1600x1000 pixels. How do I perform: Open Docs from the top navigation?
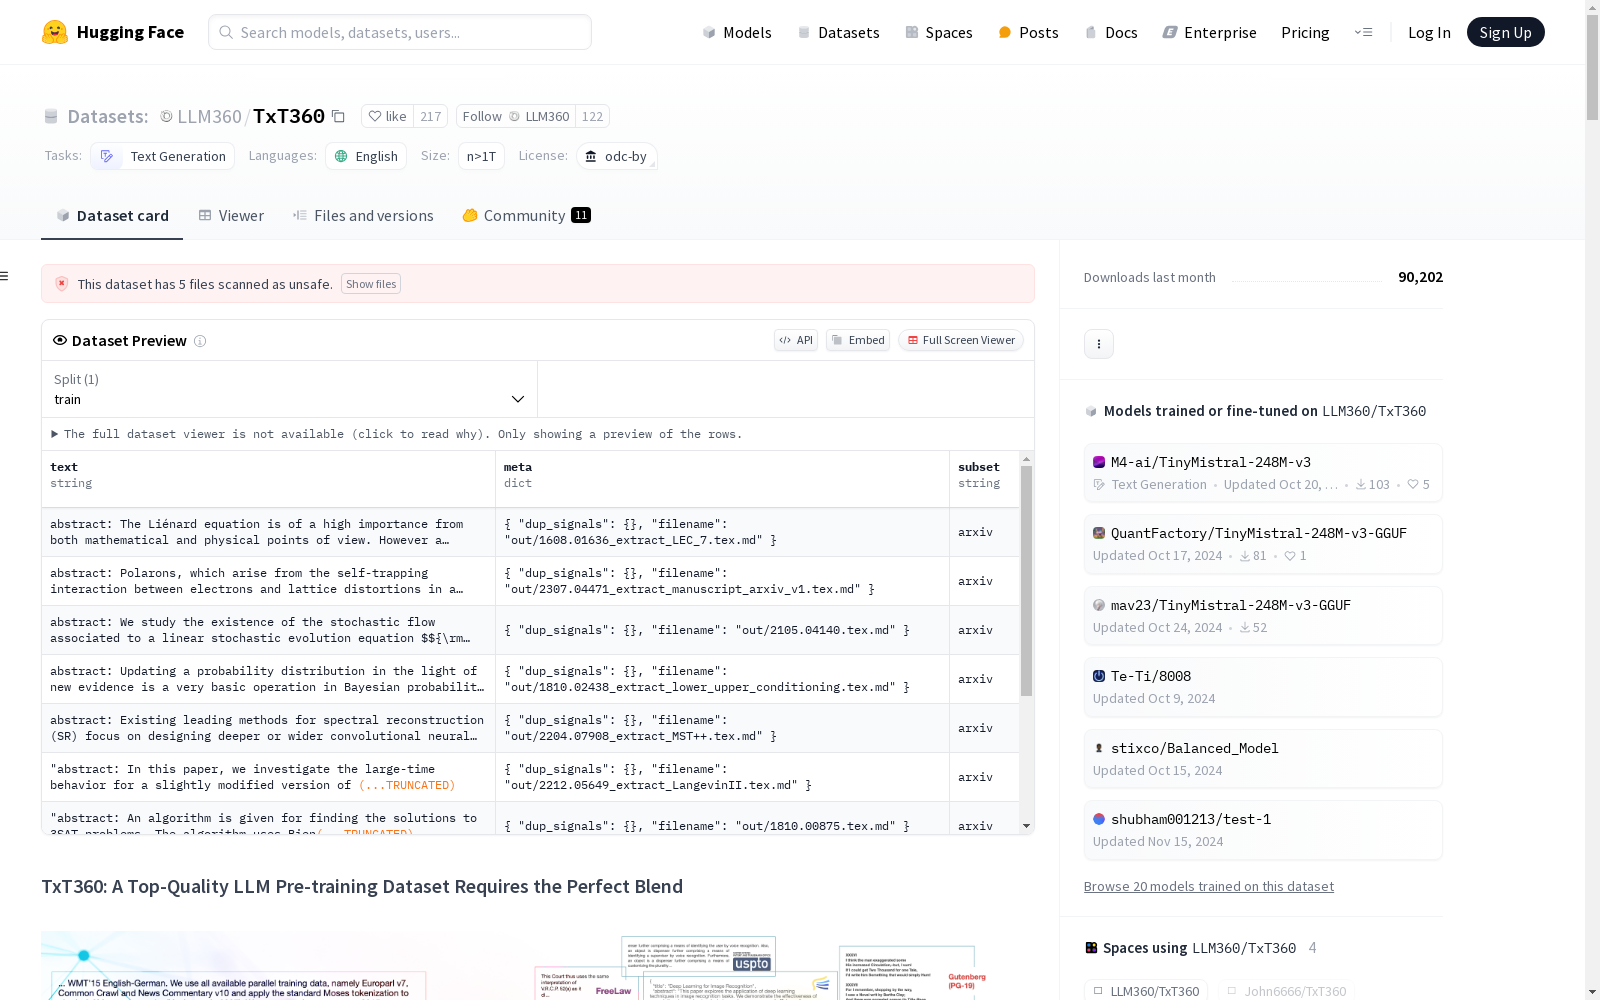(1111, 32)
